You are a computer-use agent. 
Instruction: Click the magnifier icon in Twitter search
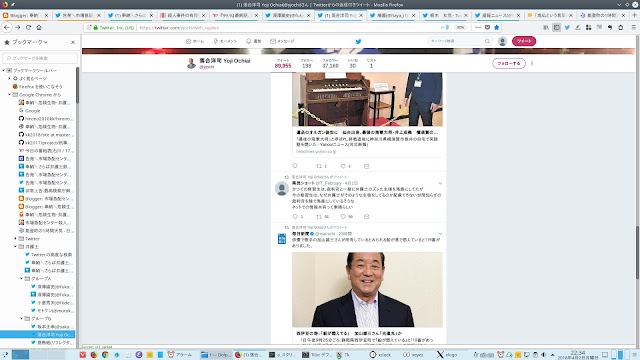(x=487, y=41)
